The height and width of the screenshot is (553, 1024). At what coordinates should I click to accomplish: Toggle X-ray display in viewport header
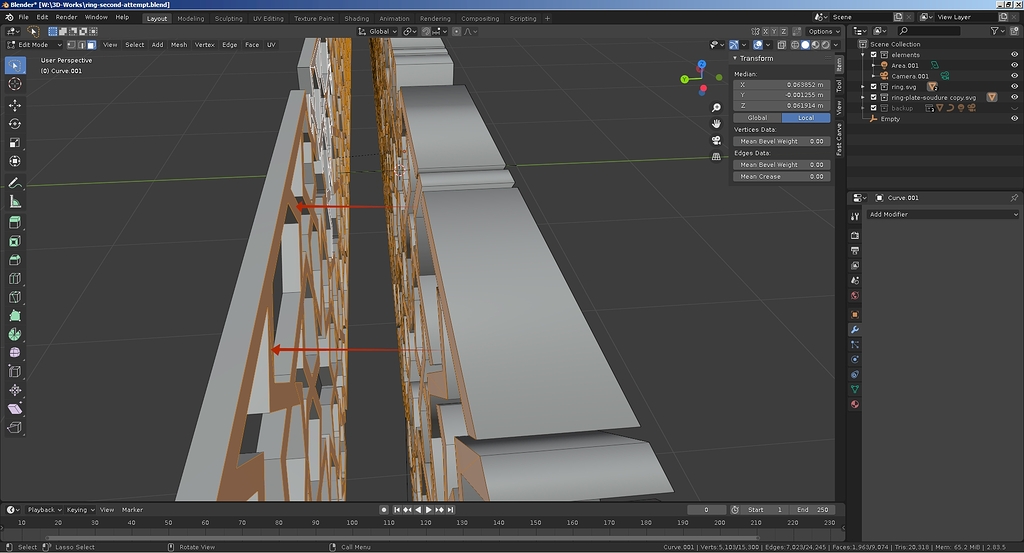pos(781,45)
